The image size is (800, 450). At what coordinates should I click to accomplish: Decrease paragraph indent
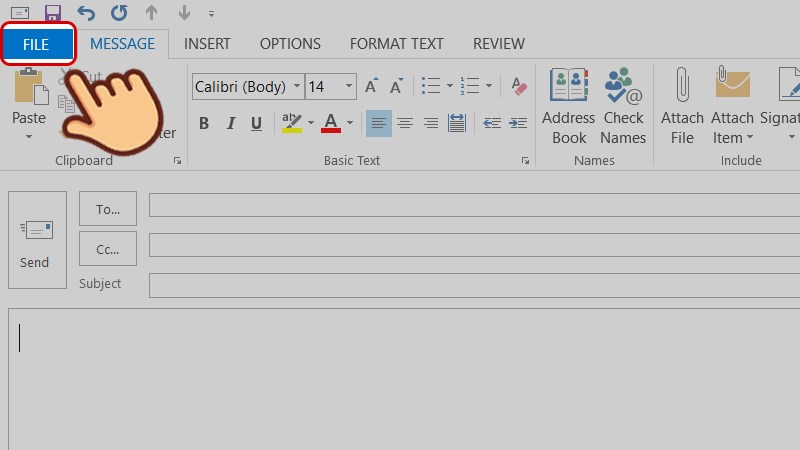tap(492, 123)
